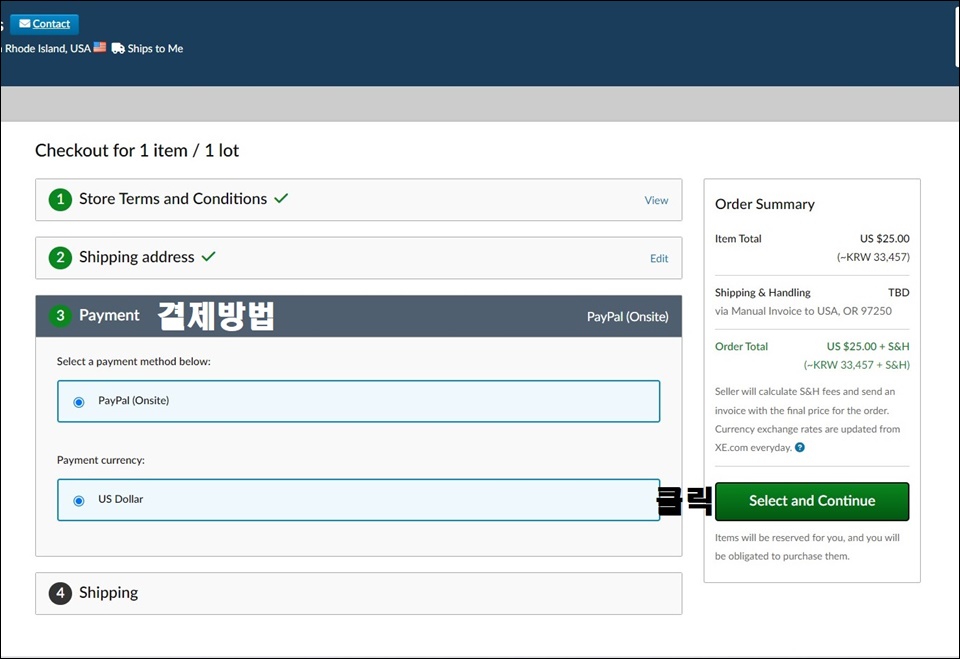Expand the Shipping section
960x659 pixels.
[358, 593]
